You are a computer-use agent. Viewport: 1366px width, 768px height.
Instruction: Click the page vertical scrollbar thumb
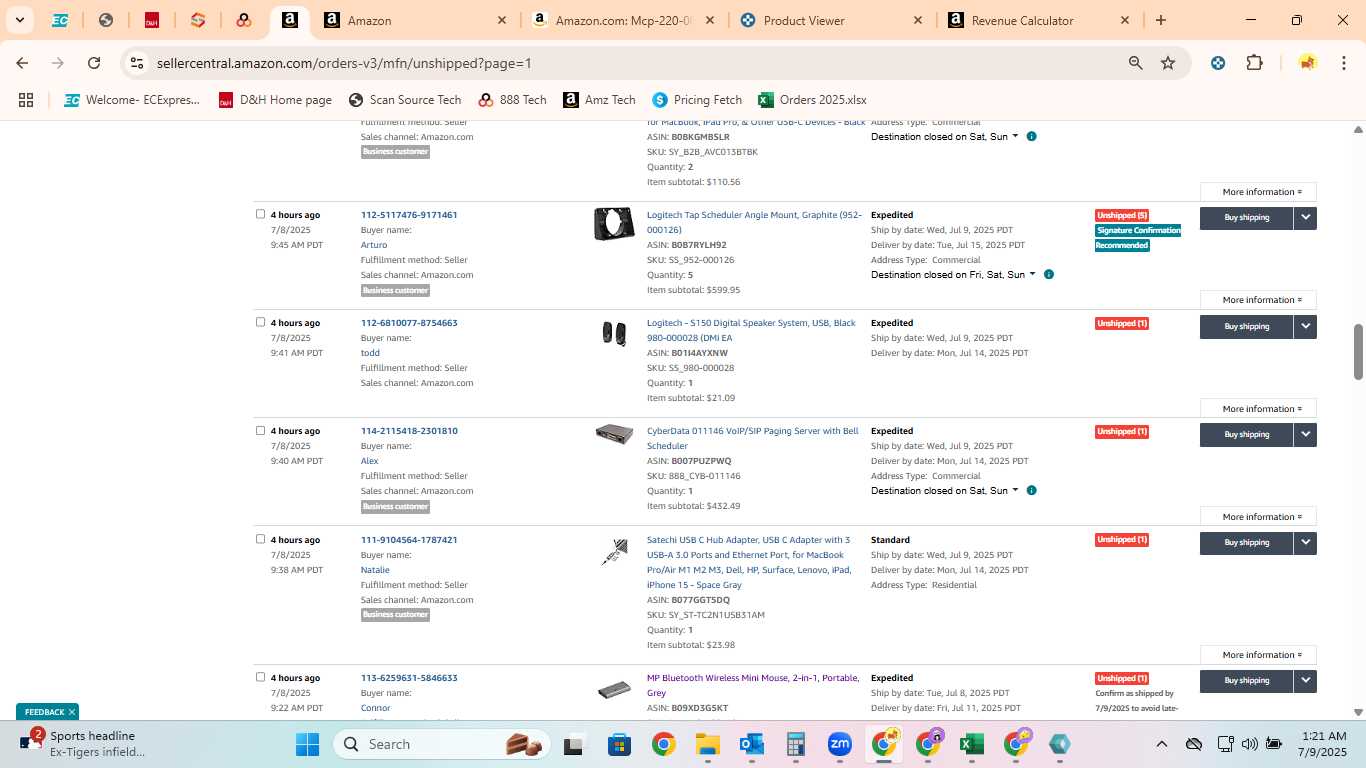coord(1358,352)
